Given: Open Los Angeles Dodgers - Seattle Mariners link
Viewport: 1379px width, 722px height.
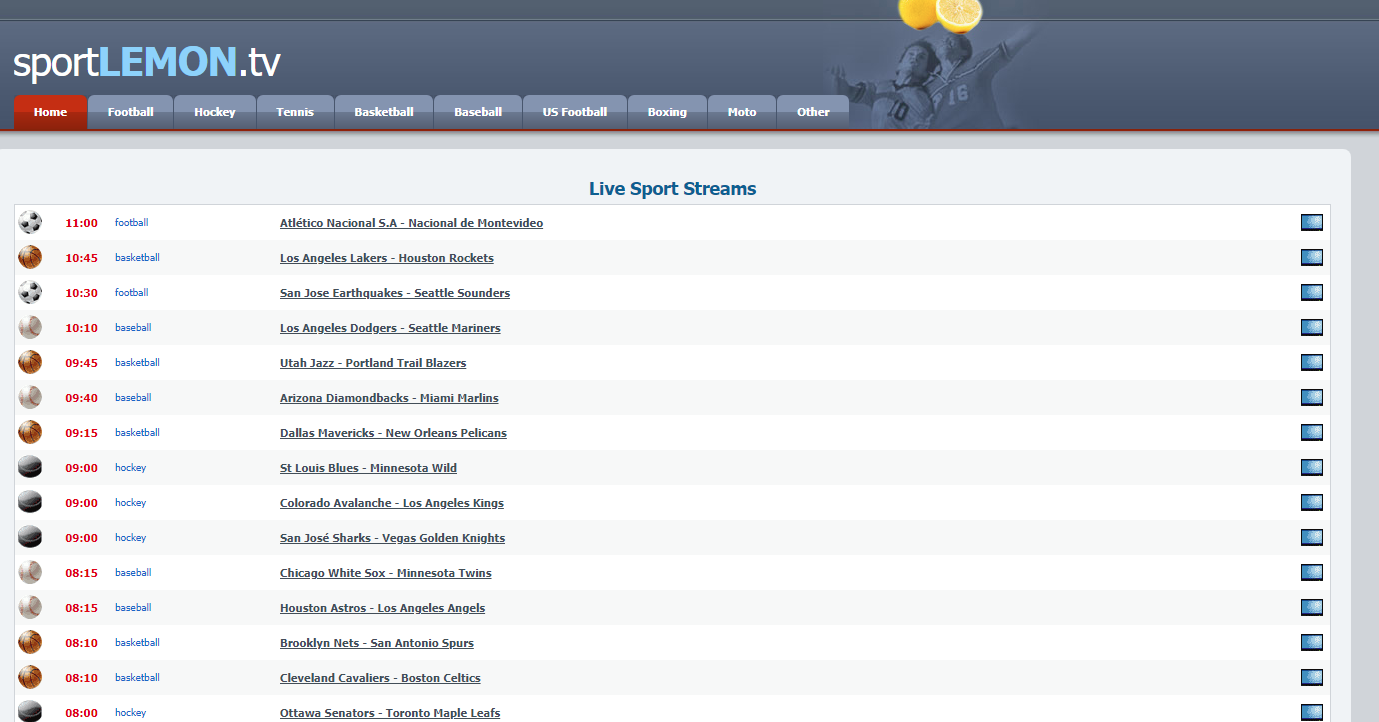Looking at the screenshot, I should coord(390,328).
